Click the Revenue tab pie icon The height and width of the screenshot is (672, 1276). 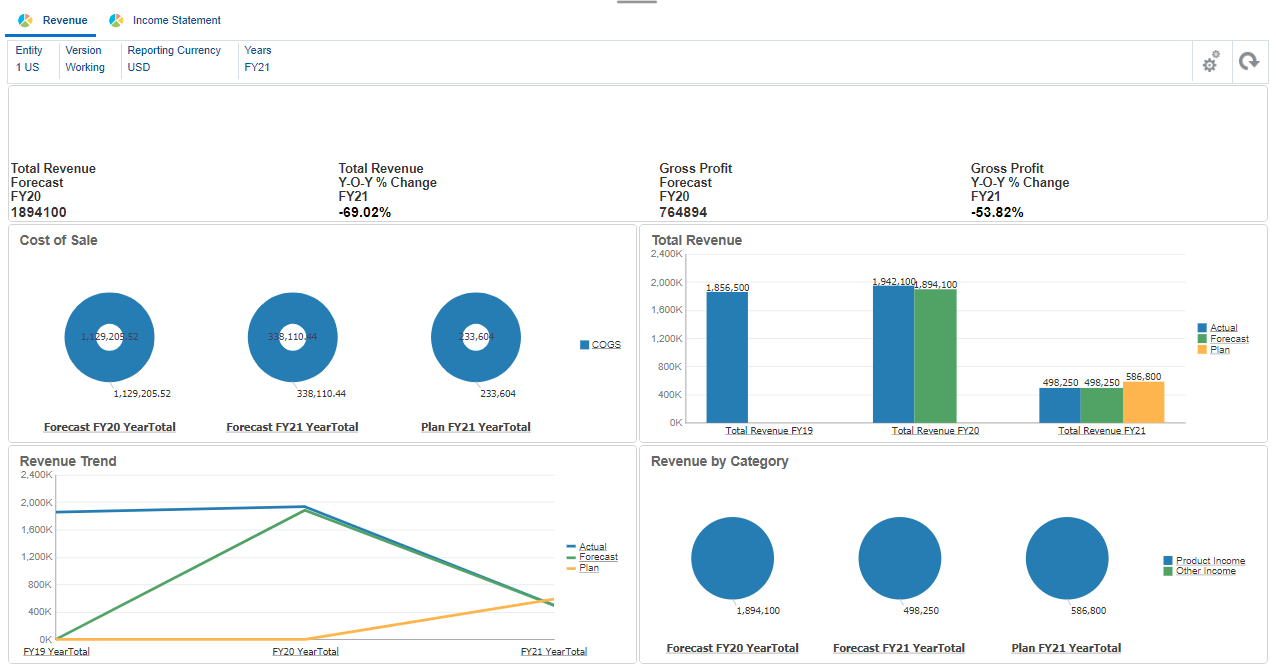[25, 20]
